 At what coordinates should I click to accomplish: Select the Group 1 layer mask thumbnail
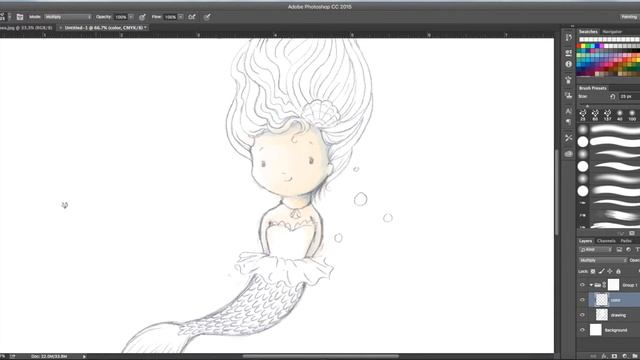613,285
